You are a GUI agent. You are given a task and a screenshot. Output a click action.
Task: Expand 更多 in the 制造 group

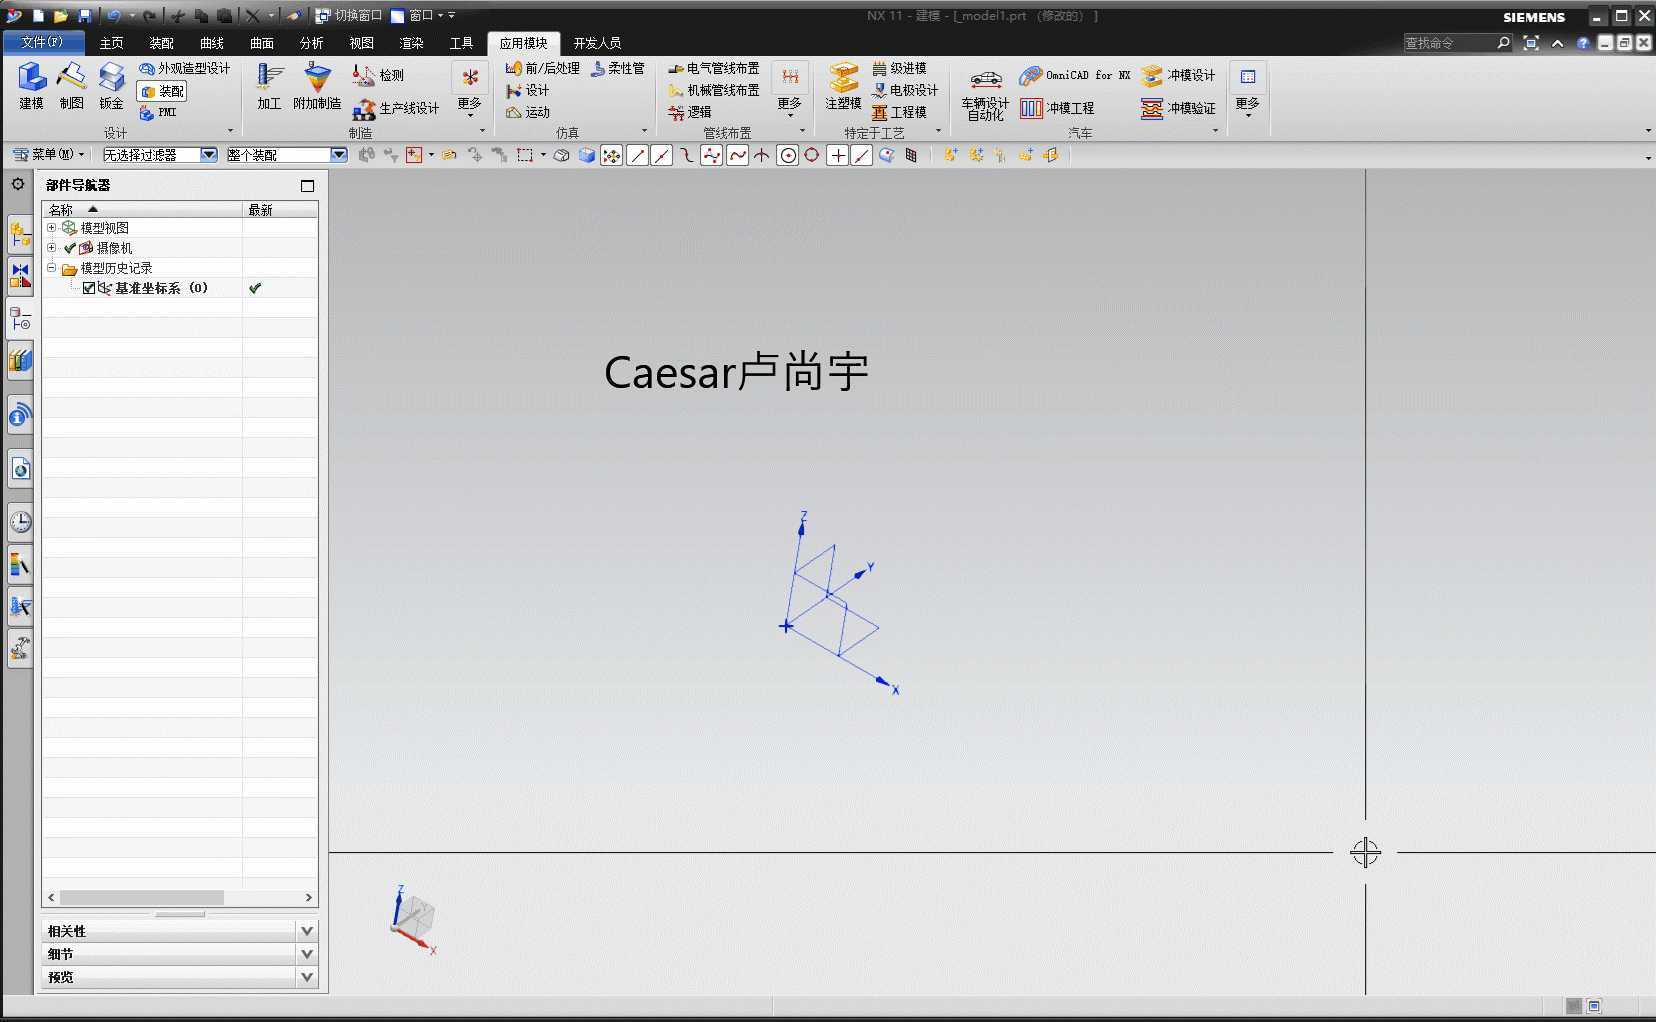pos(469,89)
